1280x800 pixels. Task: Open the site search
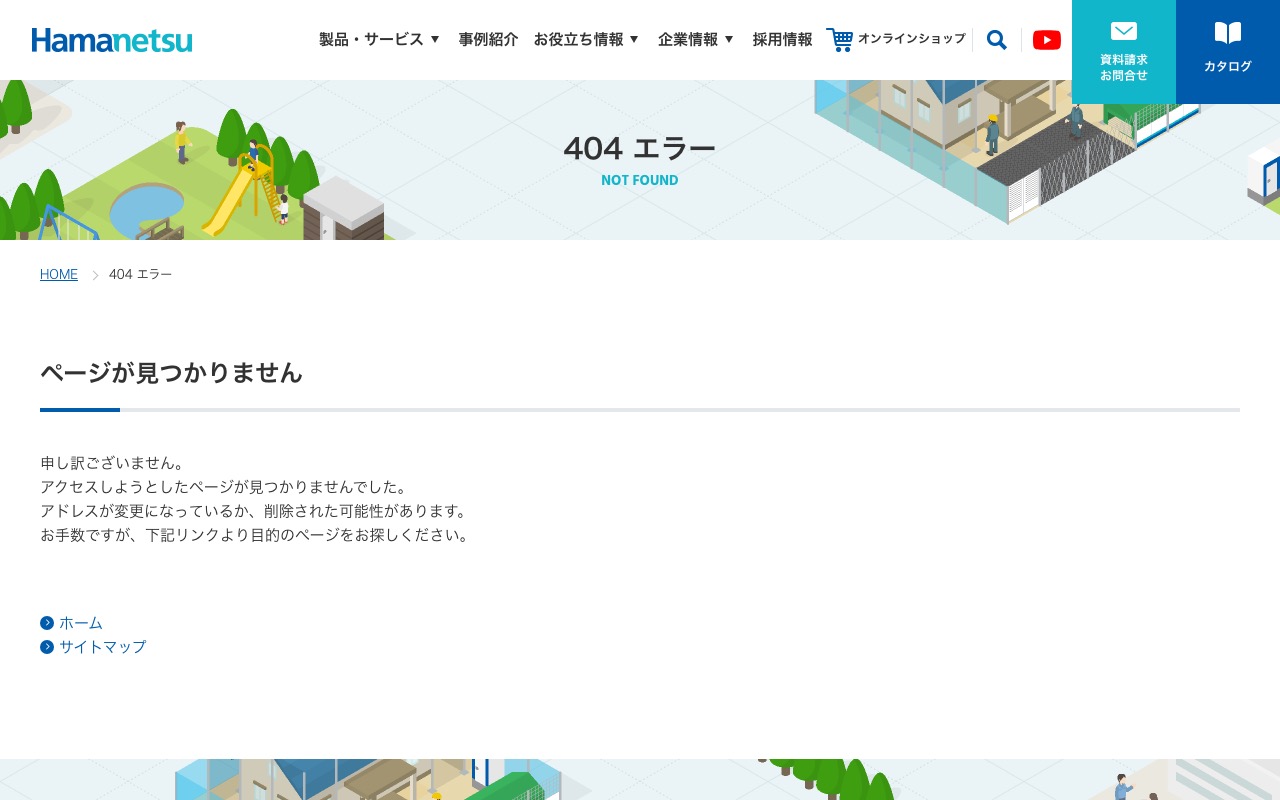pos(996,40)
